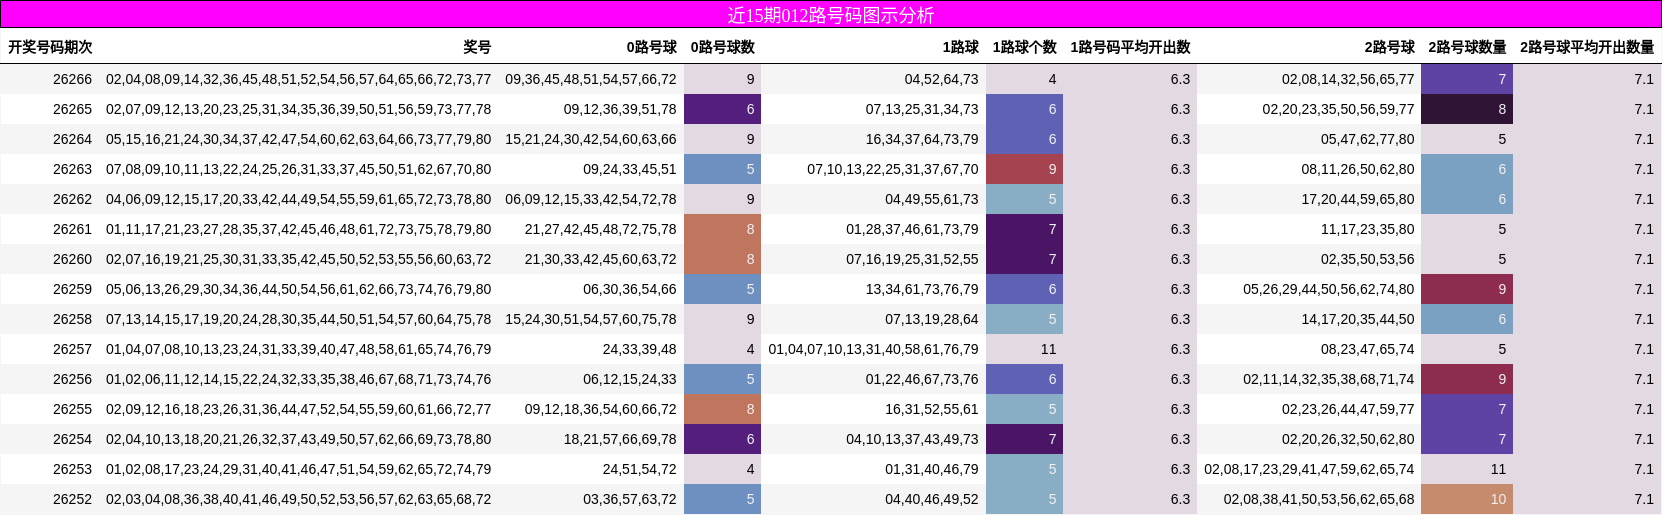Click 0路号球 cell 03,36,57,63,72

pyautogui.click(x=630, y=499)
